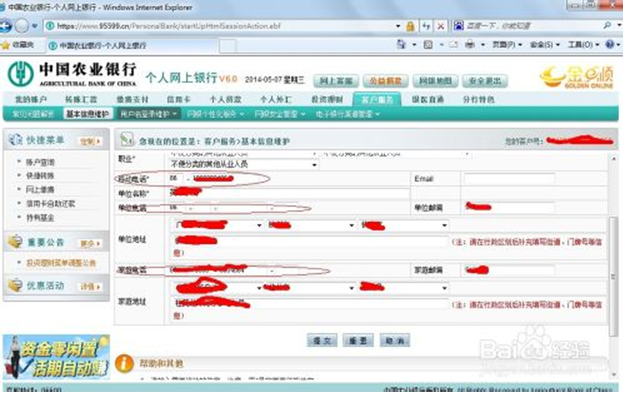Click the printer icon in IE toolbar
This screenshot has width=623, height=393.
[x=470, y=45]
